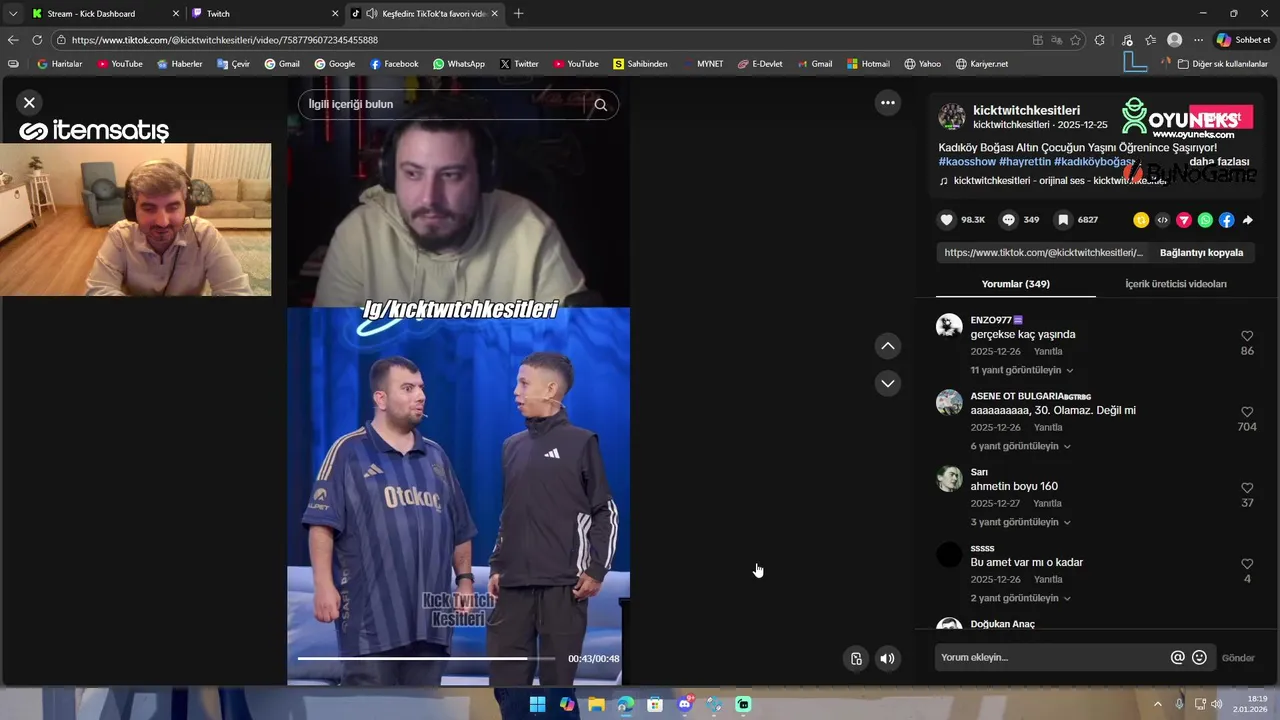This screenshot has width=1280, height=720.
Task: Reply to Sarı's comment via Yanıtla
Action: tap(1047, 504)
